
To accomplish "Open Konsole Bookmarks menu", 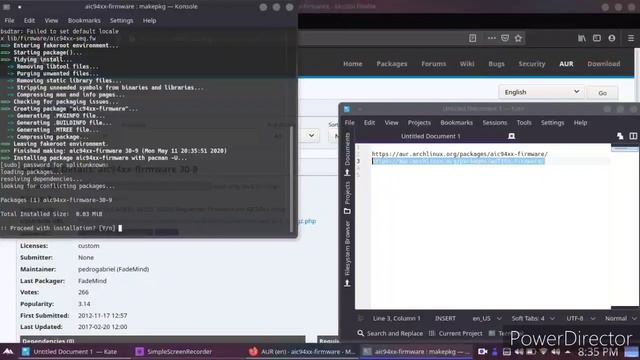I will pyautogui.click(x=84, y=20).
